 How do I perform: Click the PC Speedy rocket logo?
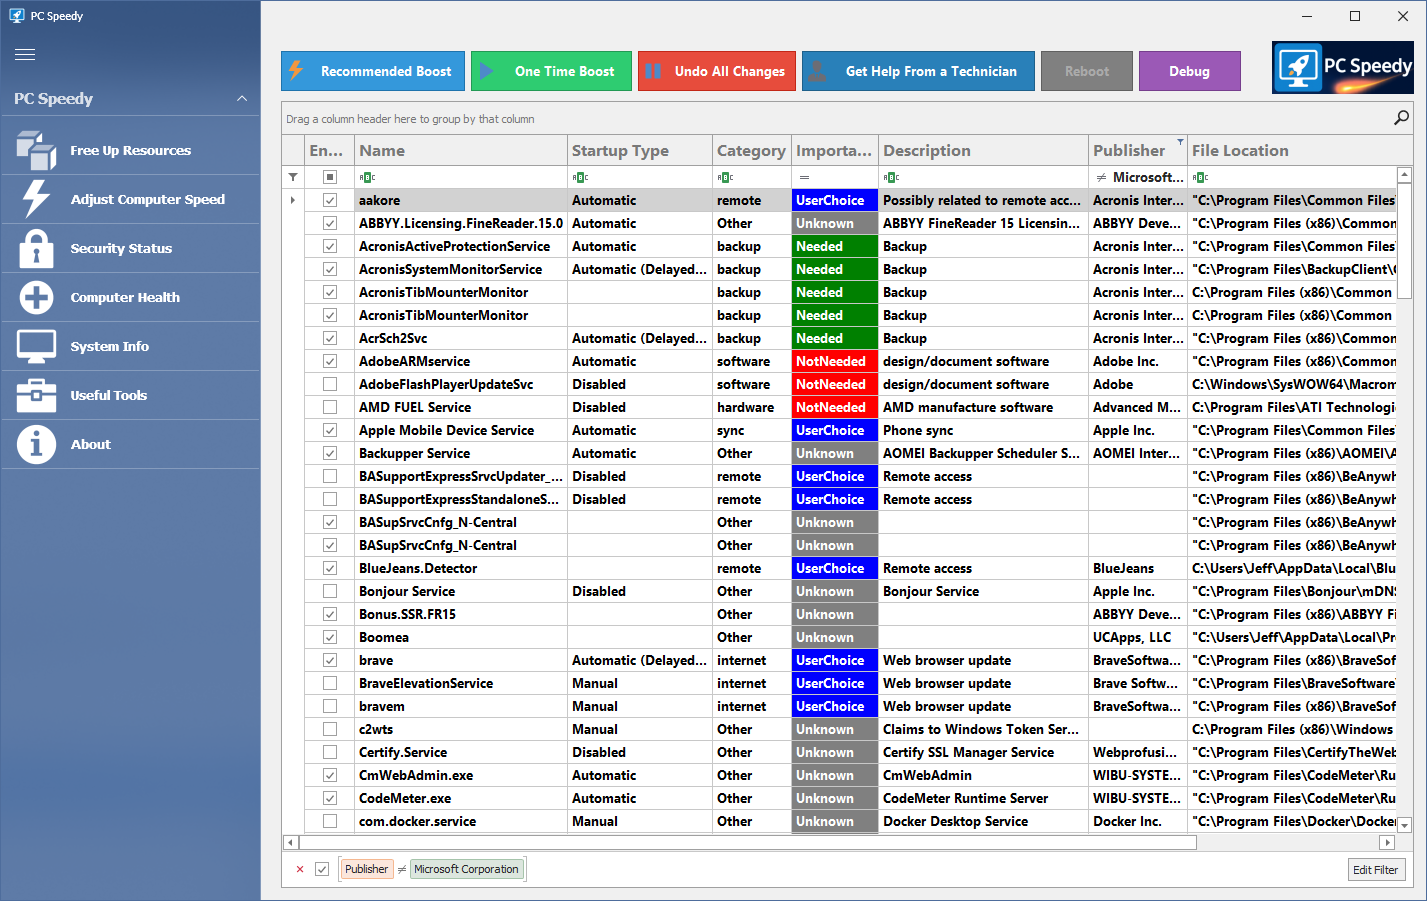pos(1342,68)
